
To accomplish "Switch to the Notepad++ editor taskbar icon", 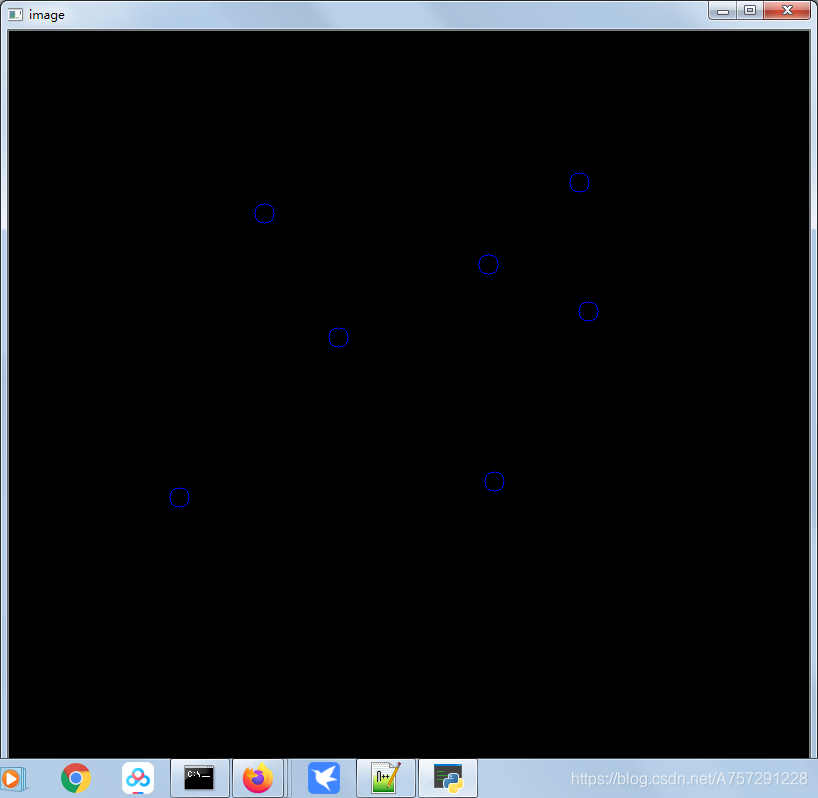I will 386,778.
